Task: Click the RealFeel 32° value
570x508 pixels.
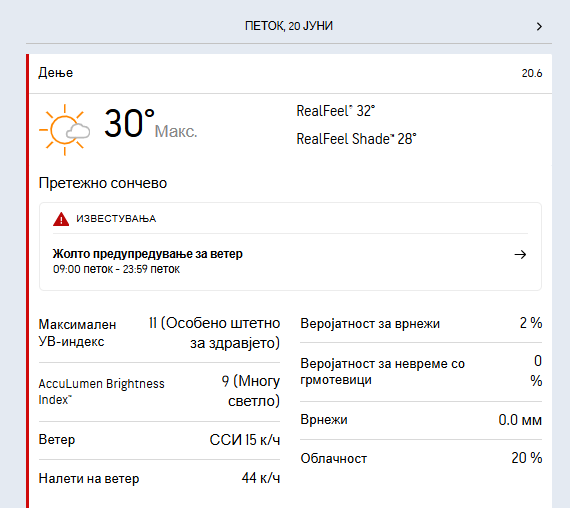Action: click(336, 111)
